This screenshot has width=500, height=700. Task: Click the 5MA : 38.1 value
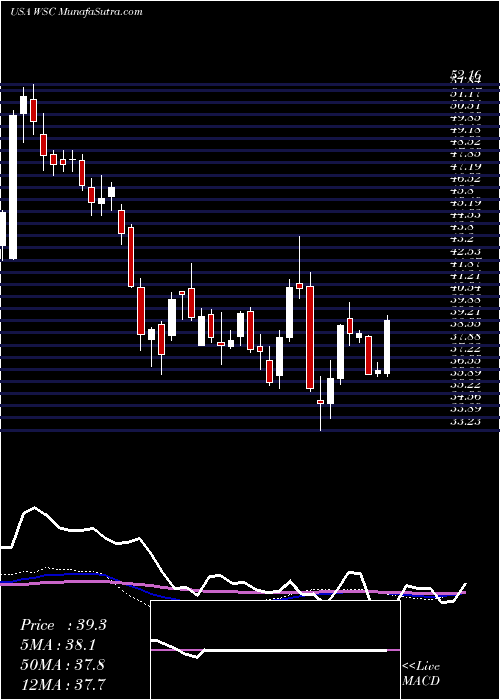click(60, 645)
